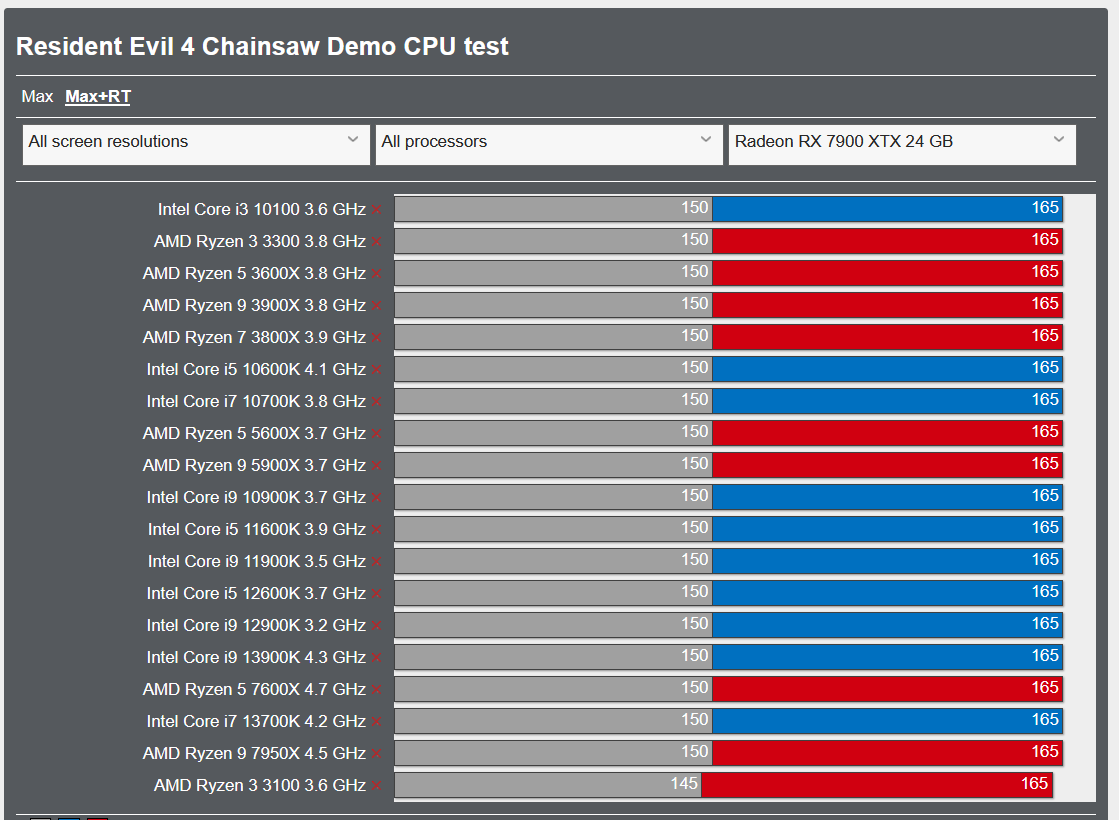The image size is (1119, 820).
Task: Select the 'AMD Ryzen 5 7600X 4.7 GHz' label
Action: (x=254, y=689)
